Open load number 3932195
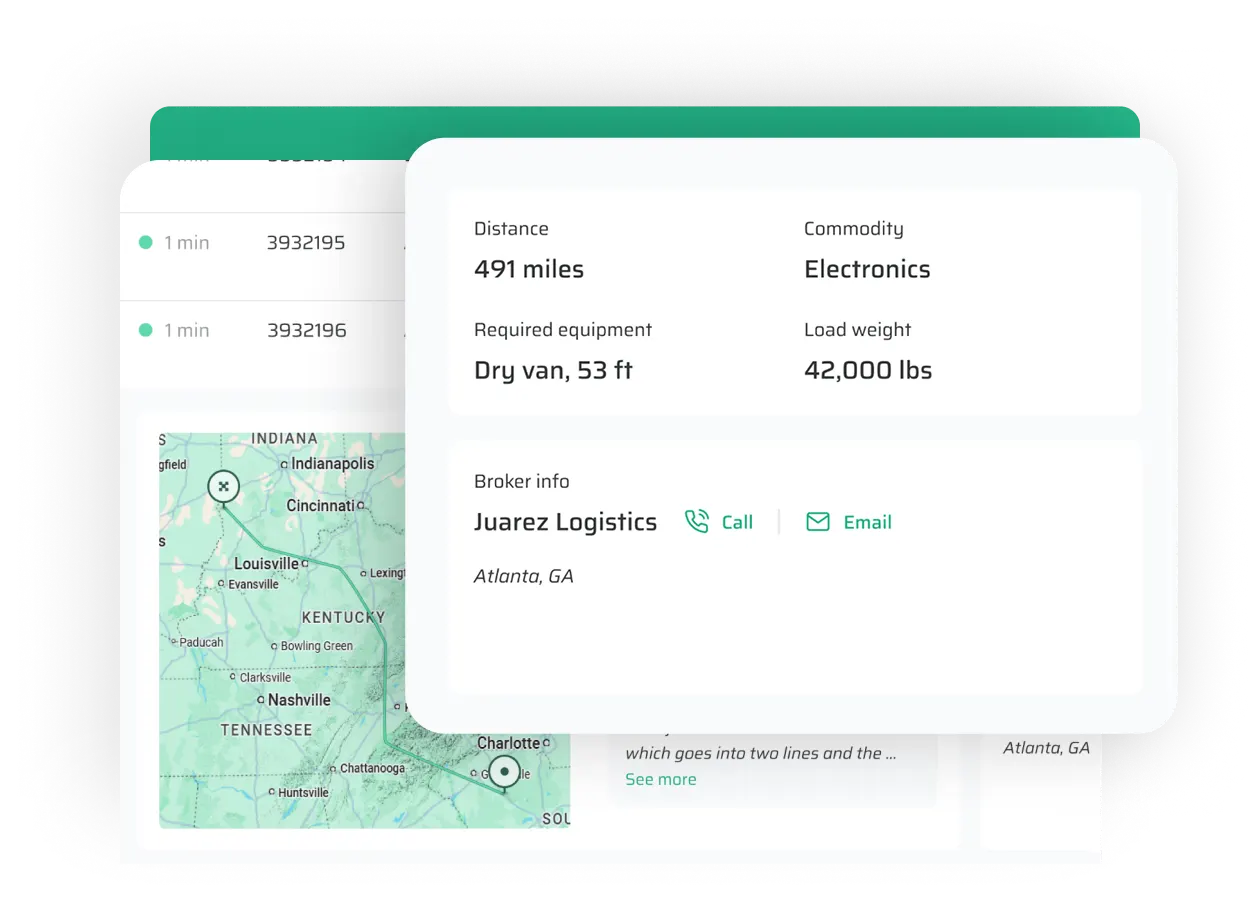1249x904 pixels. 306,242
